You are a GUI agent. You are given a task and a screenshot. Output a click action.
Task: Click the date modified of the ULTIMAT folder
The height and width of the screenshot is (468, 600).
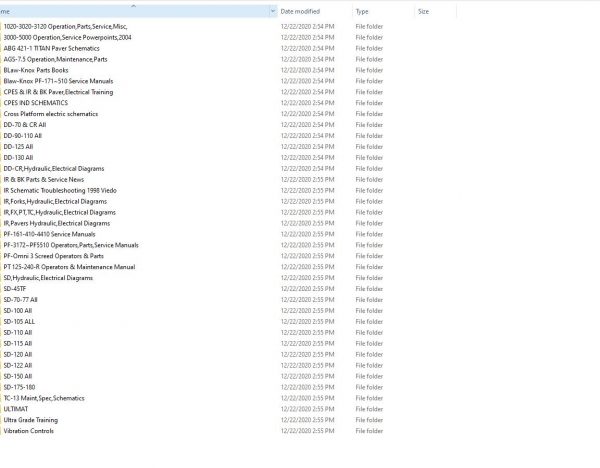pos(307,409)
